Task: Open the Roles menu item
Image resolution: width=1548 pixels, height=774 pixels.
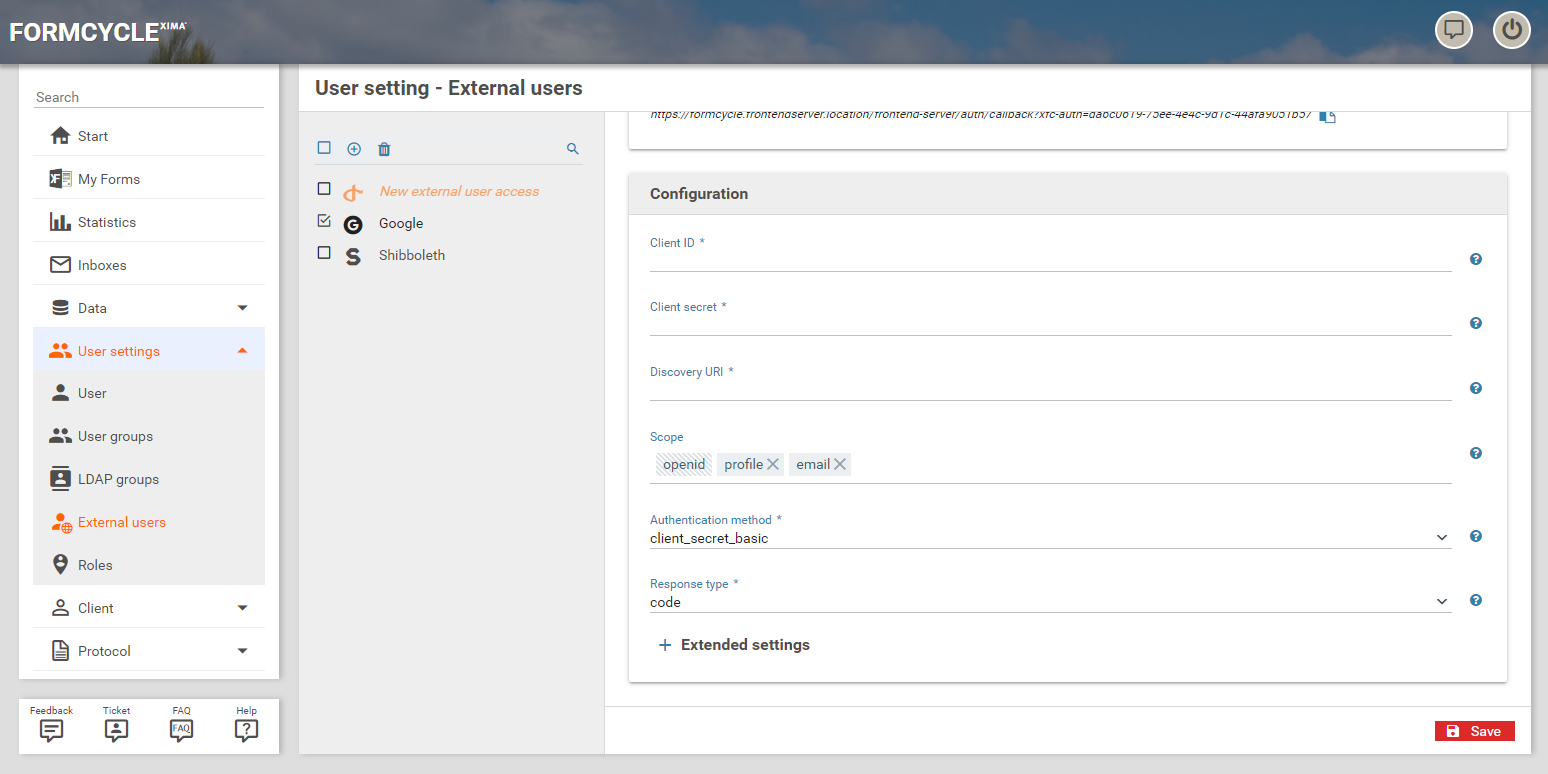Action: pyautogui.click(x=95, y=565)
